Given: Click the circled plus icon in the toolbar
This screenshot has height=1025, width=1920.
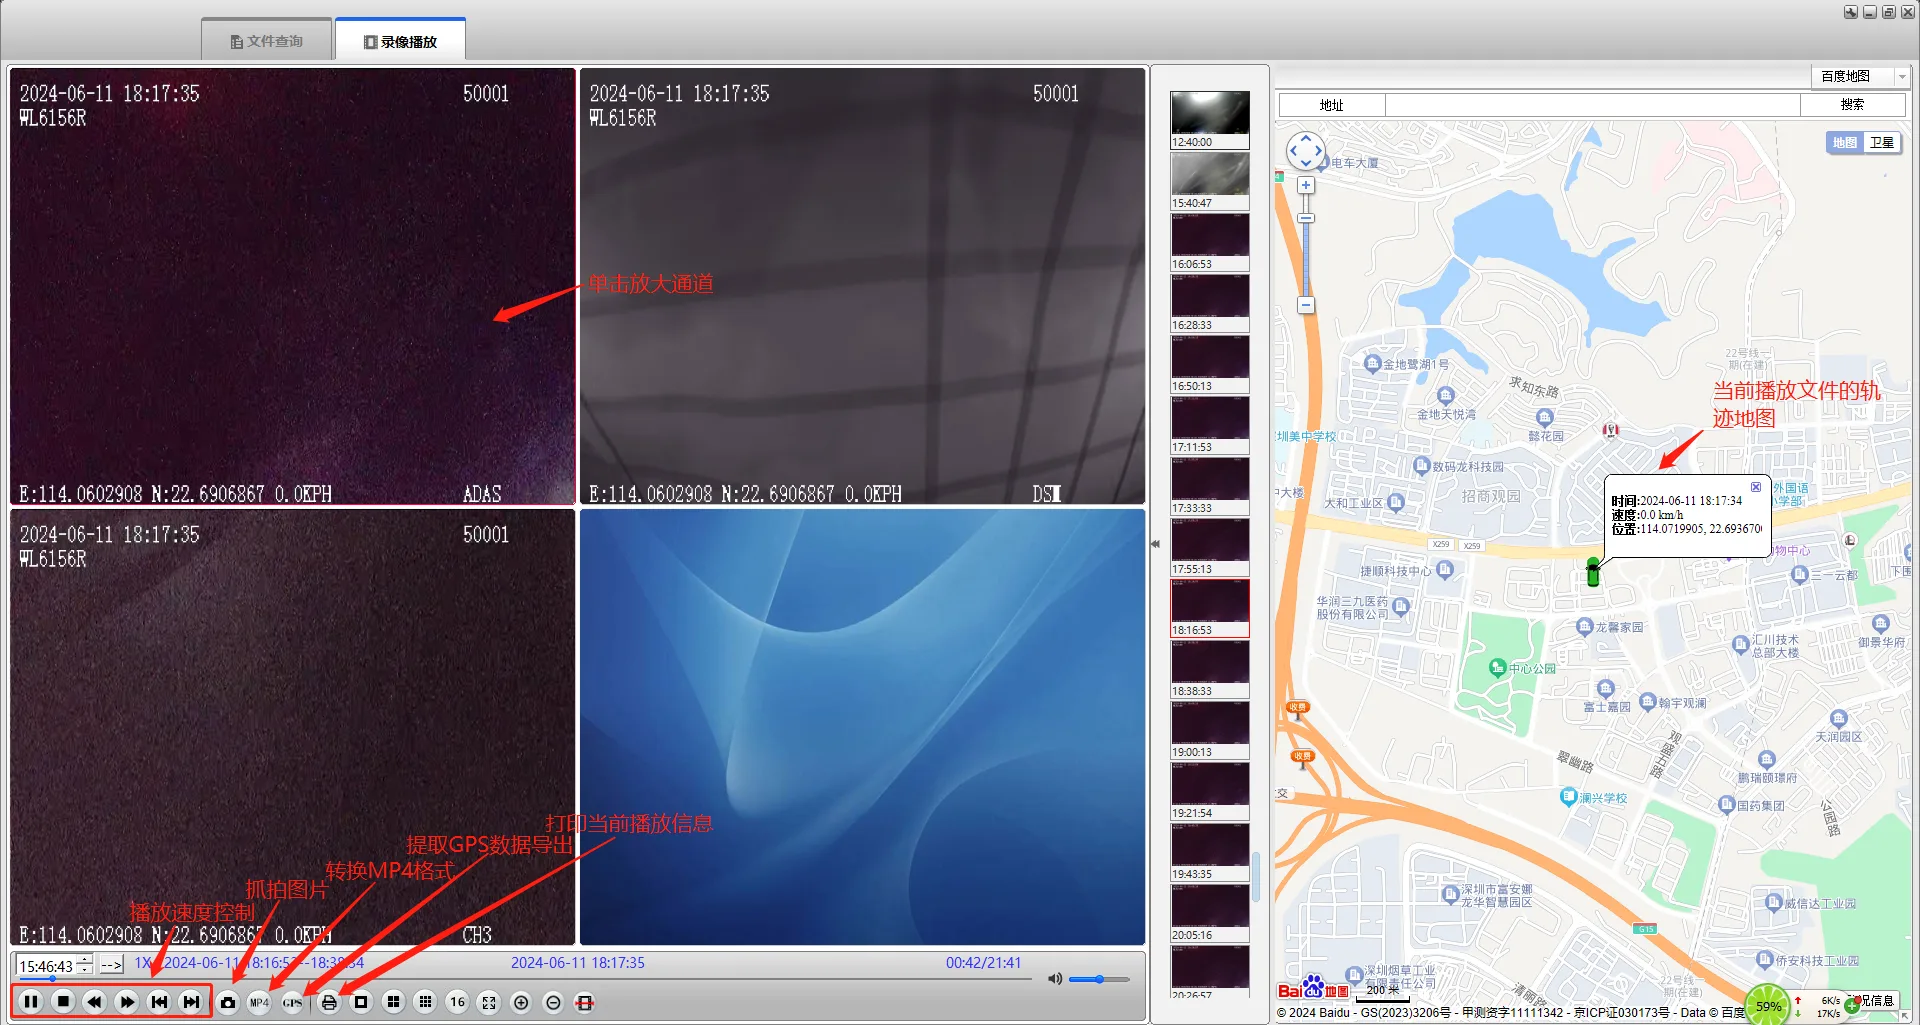Looking at the screenshot, I should click(521, 1002).
